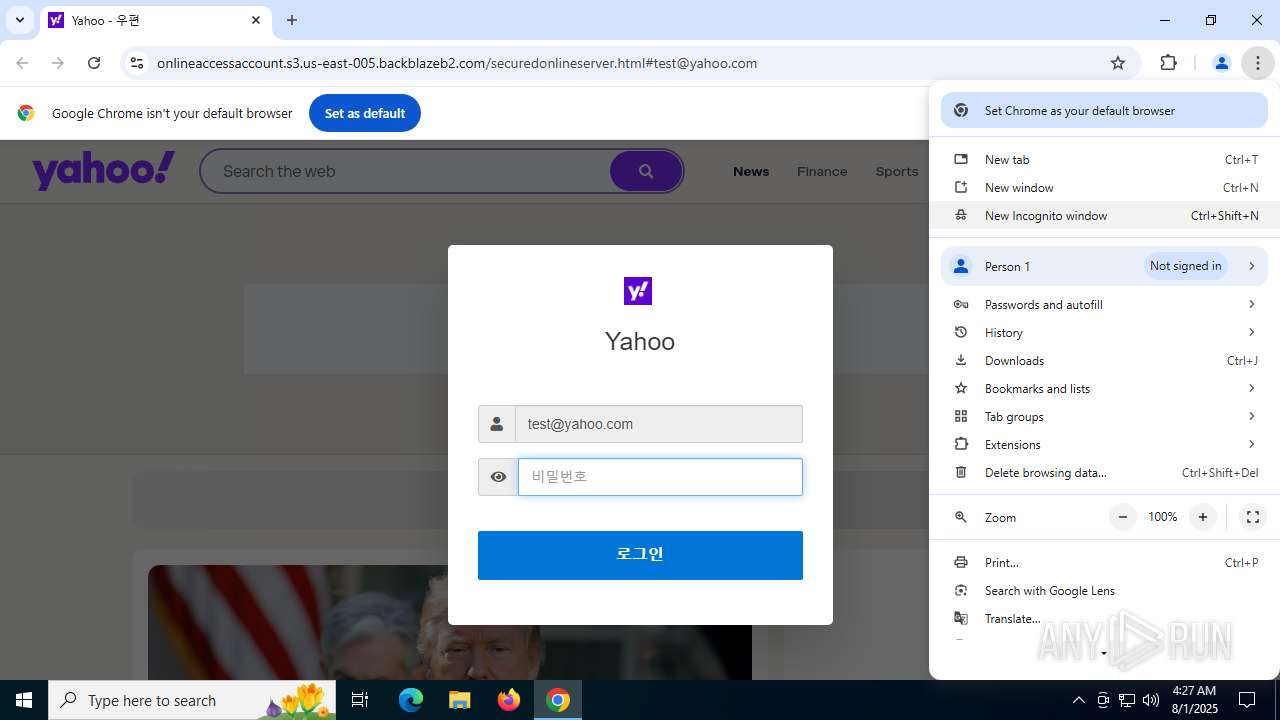This screenshot has width=1280, height=720.
Task: Select the Yahoo browser tab
Action: coord(154,20)
